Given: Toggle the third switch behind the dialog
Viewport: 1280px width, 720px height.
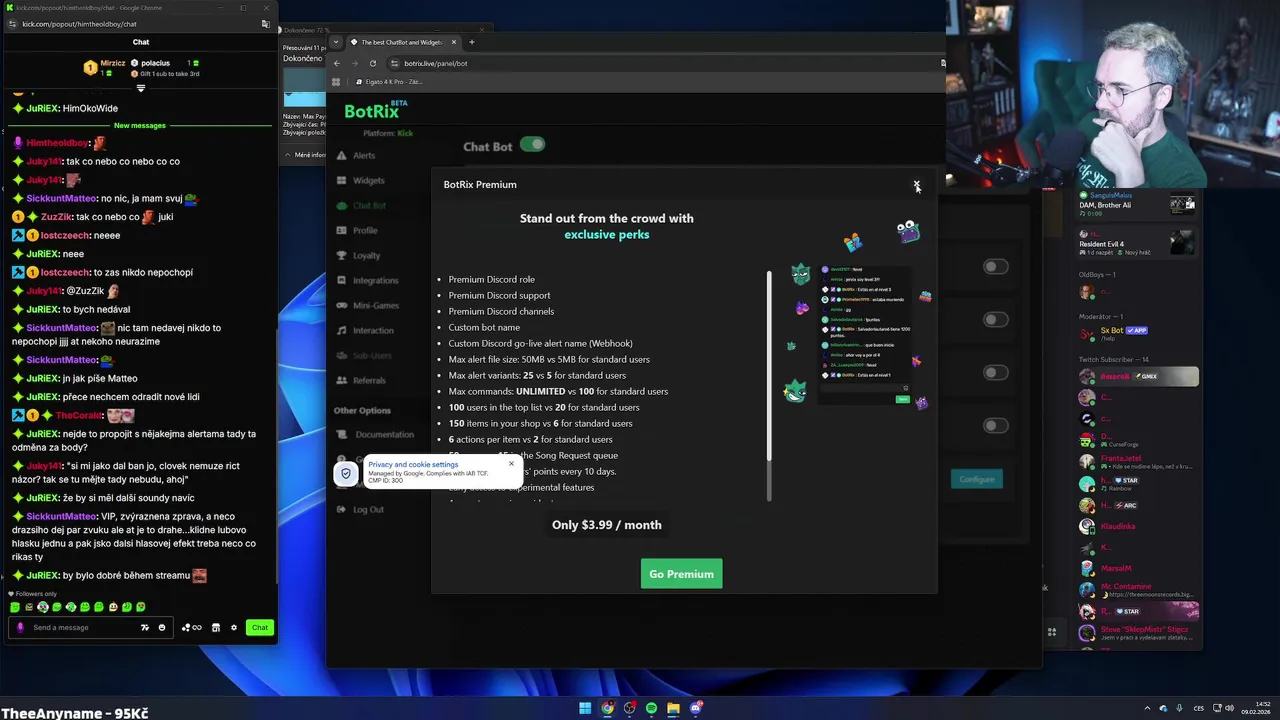Looking at the screenshot, I should [995, 372].
